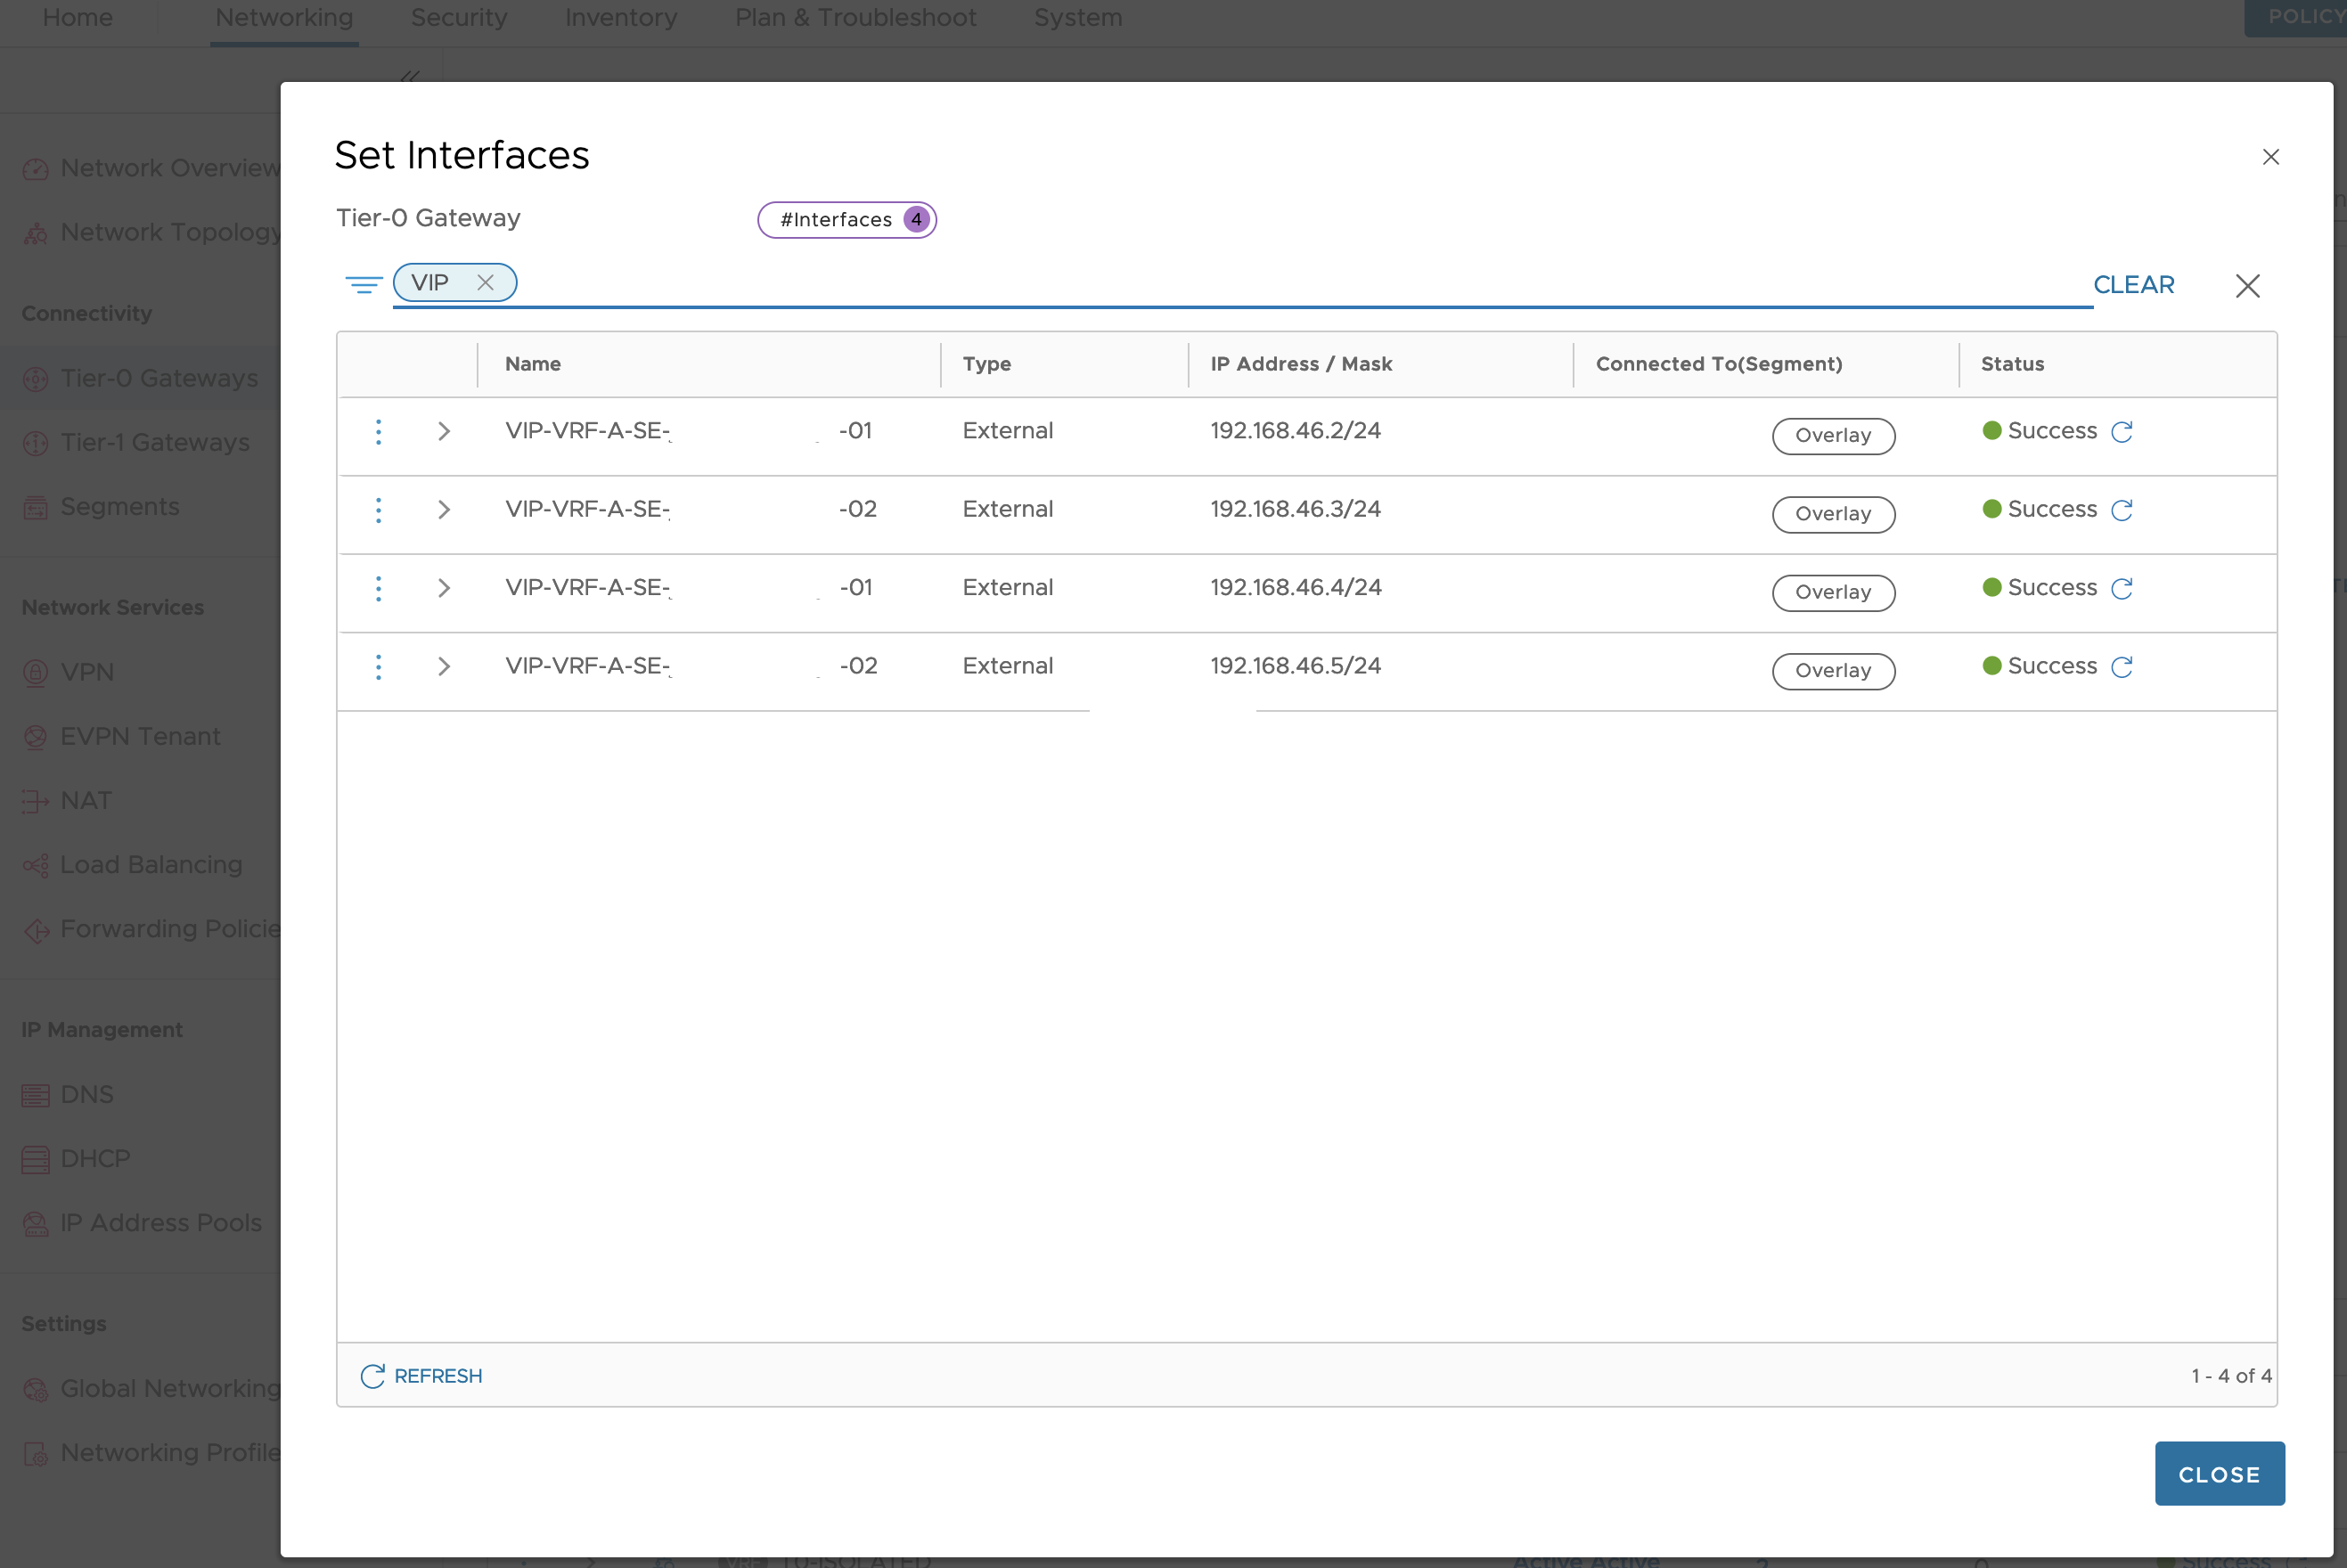Refresh status of the 192.168.46.5 interface
The height and width of the screenshot is (1568, 2347).
(x=2122, y=666)
